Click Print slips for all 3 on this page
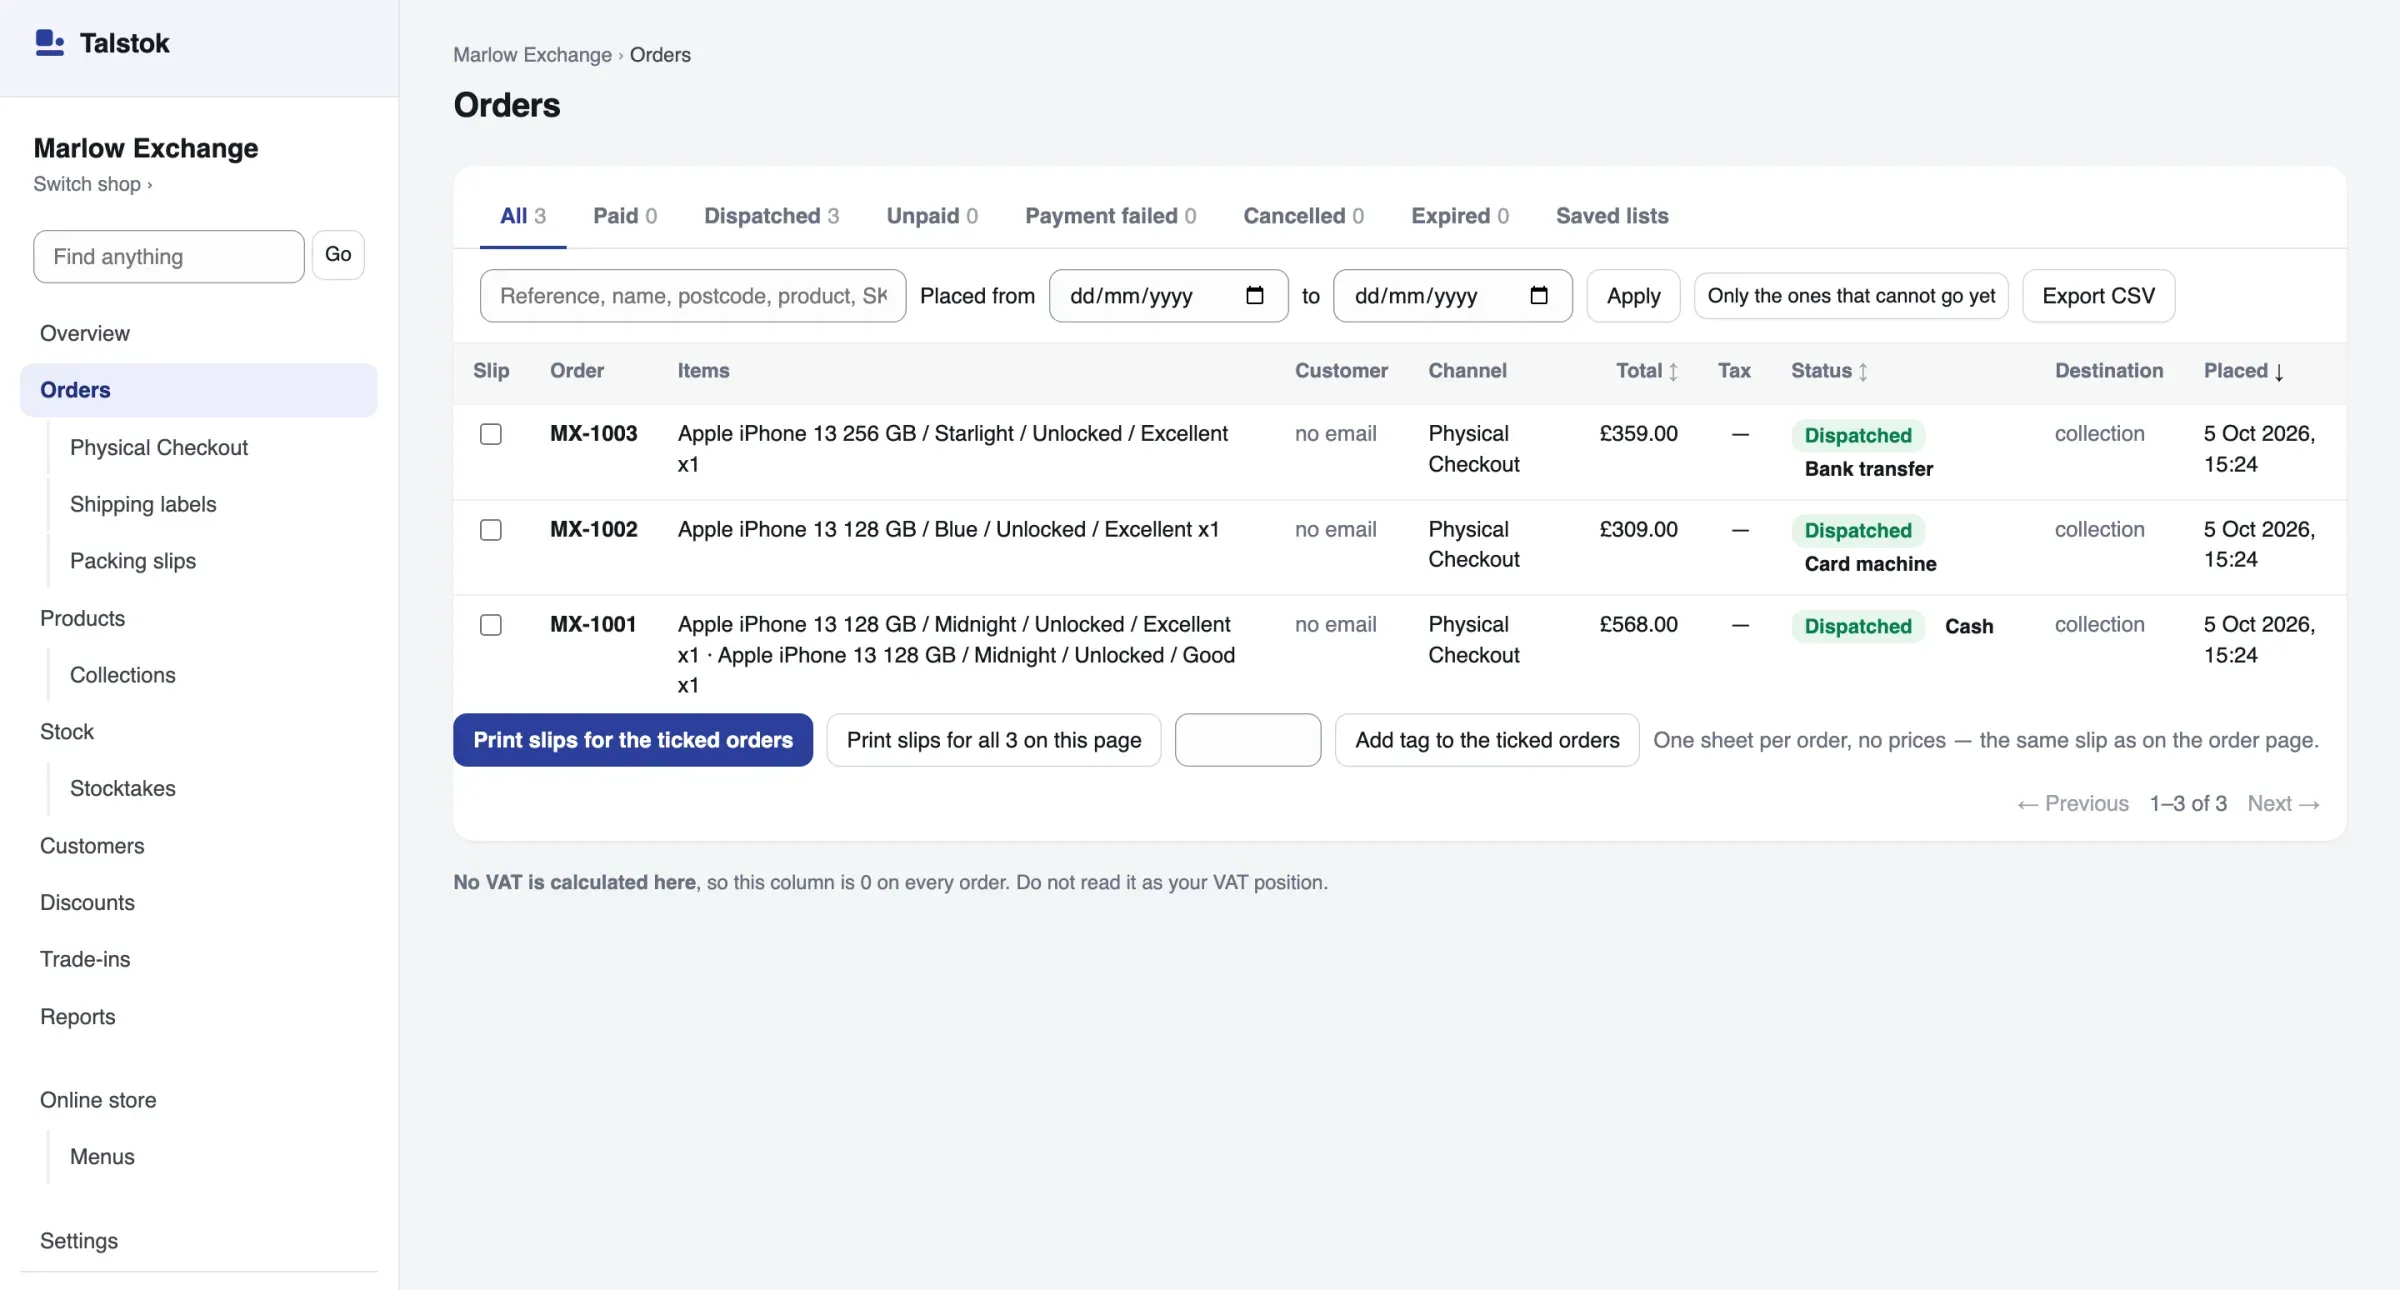 coord(993,740)
